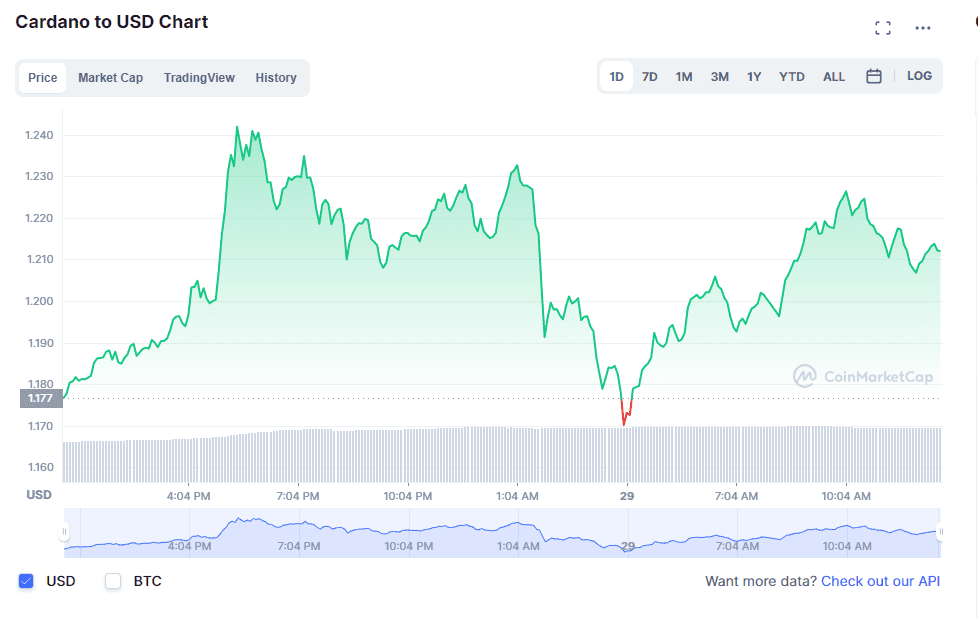Image resolution: width=978 pixels, height=618 pixels.
Task: Click the Check out our API link
Action: coord(881,581)
